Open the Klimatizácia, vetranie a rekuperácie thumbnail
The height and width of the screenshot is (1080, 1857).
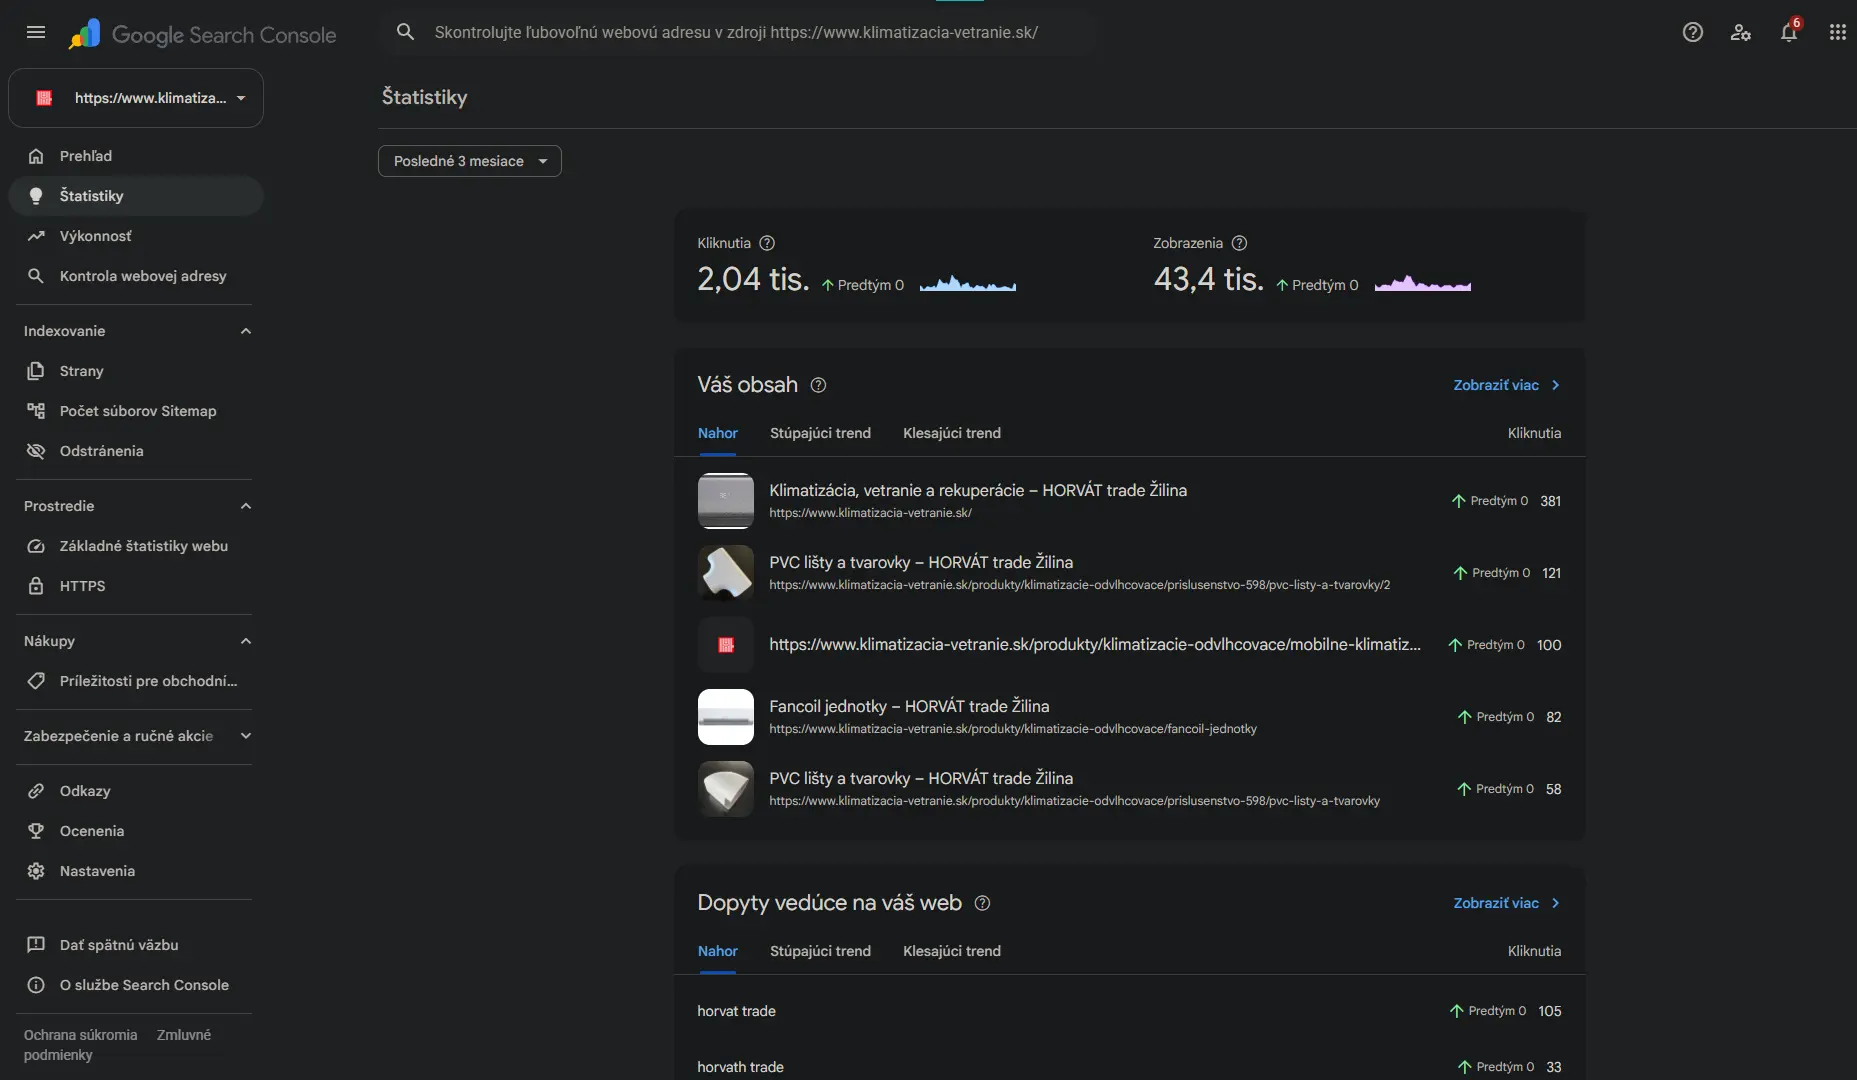726,501
